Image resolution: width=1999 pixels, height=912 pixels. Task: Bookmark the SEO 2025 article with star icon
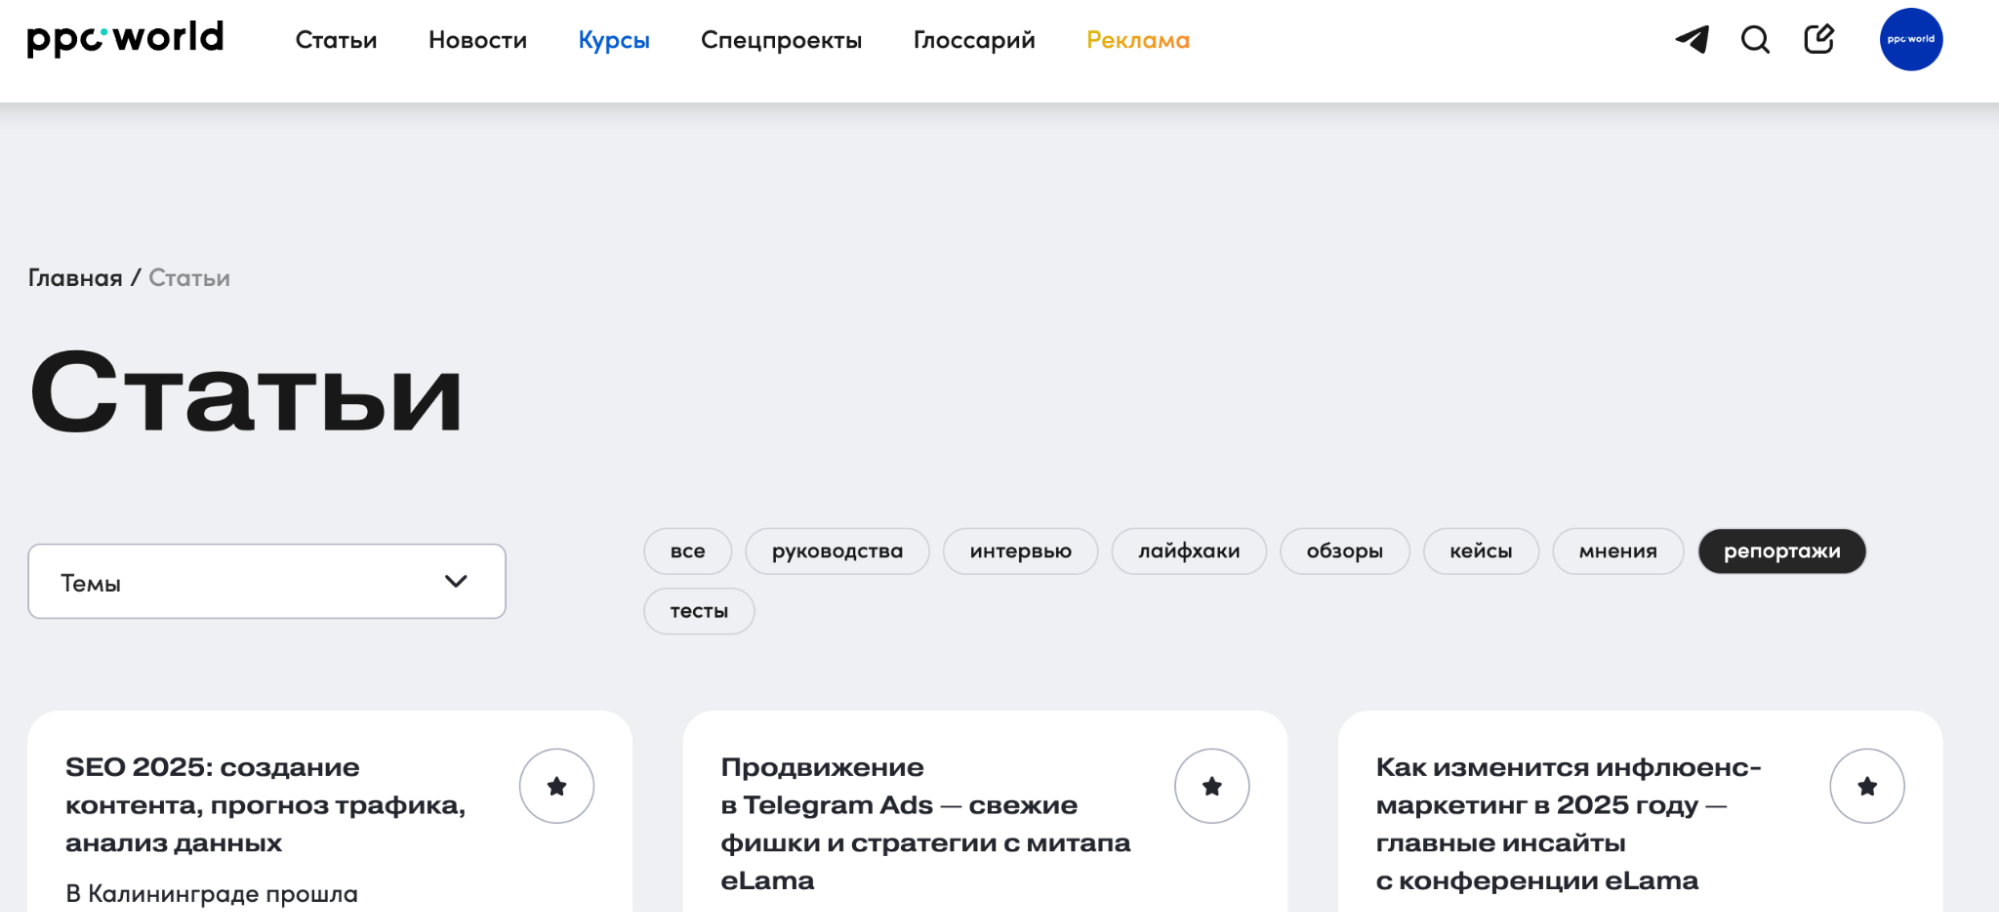557,786
